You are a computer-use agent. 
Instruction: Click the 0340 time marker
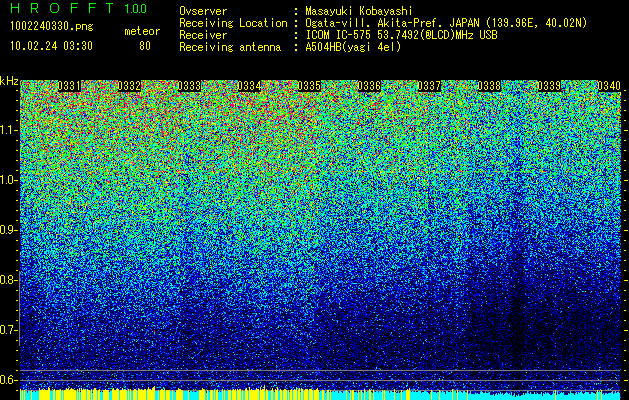[x=609, y=86]
